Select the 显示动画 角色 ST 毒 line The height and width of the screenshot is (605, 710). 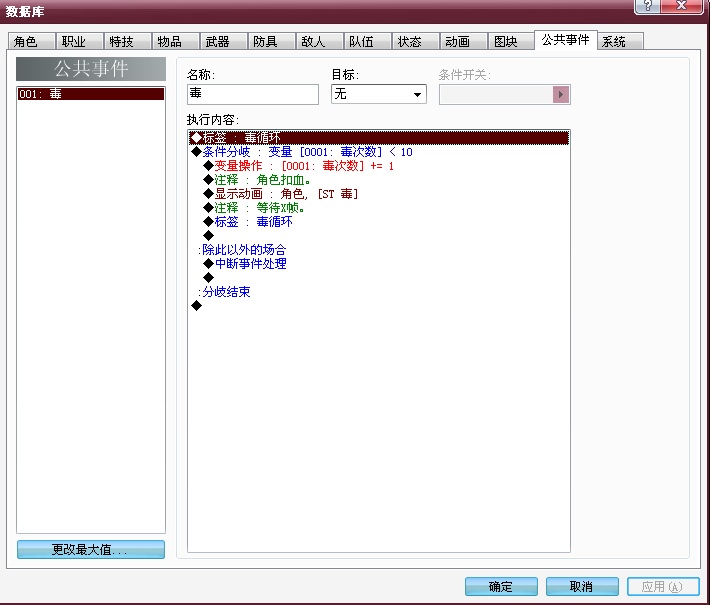379,194
